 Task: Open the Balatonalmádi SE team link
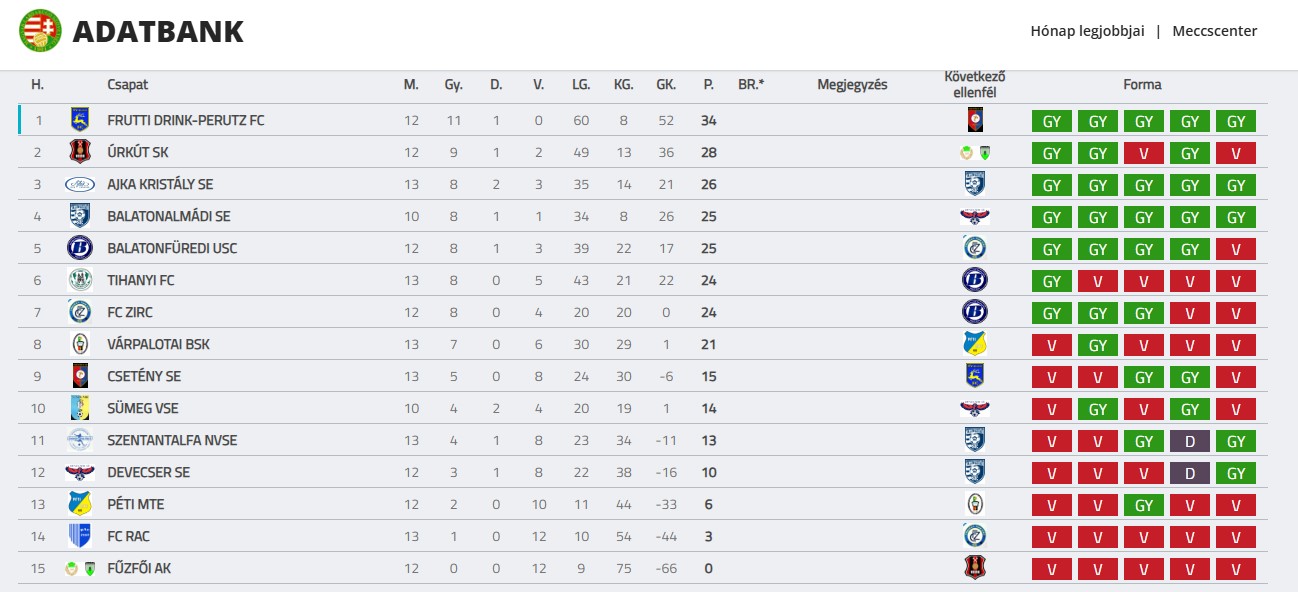[169, 217]
